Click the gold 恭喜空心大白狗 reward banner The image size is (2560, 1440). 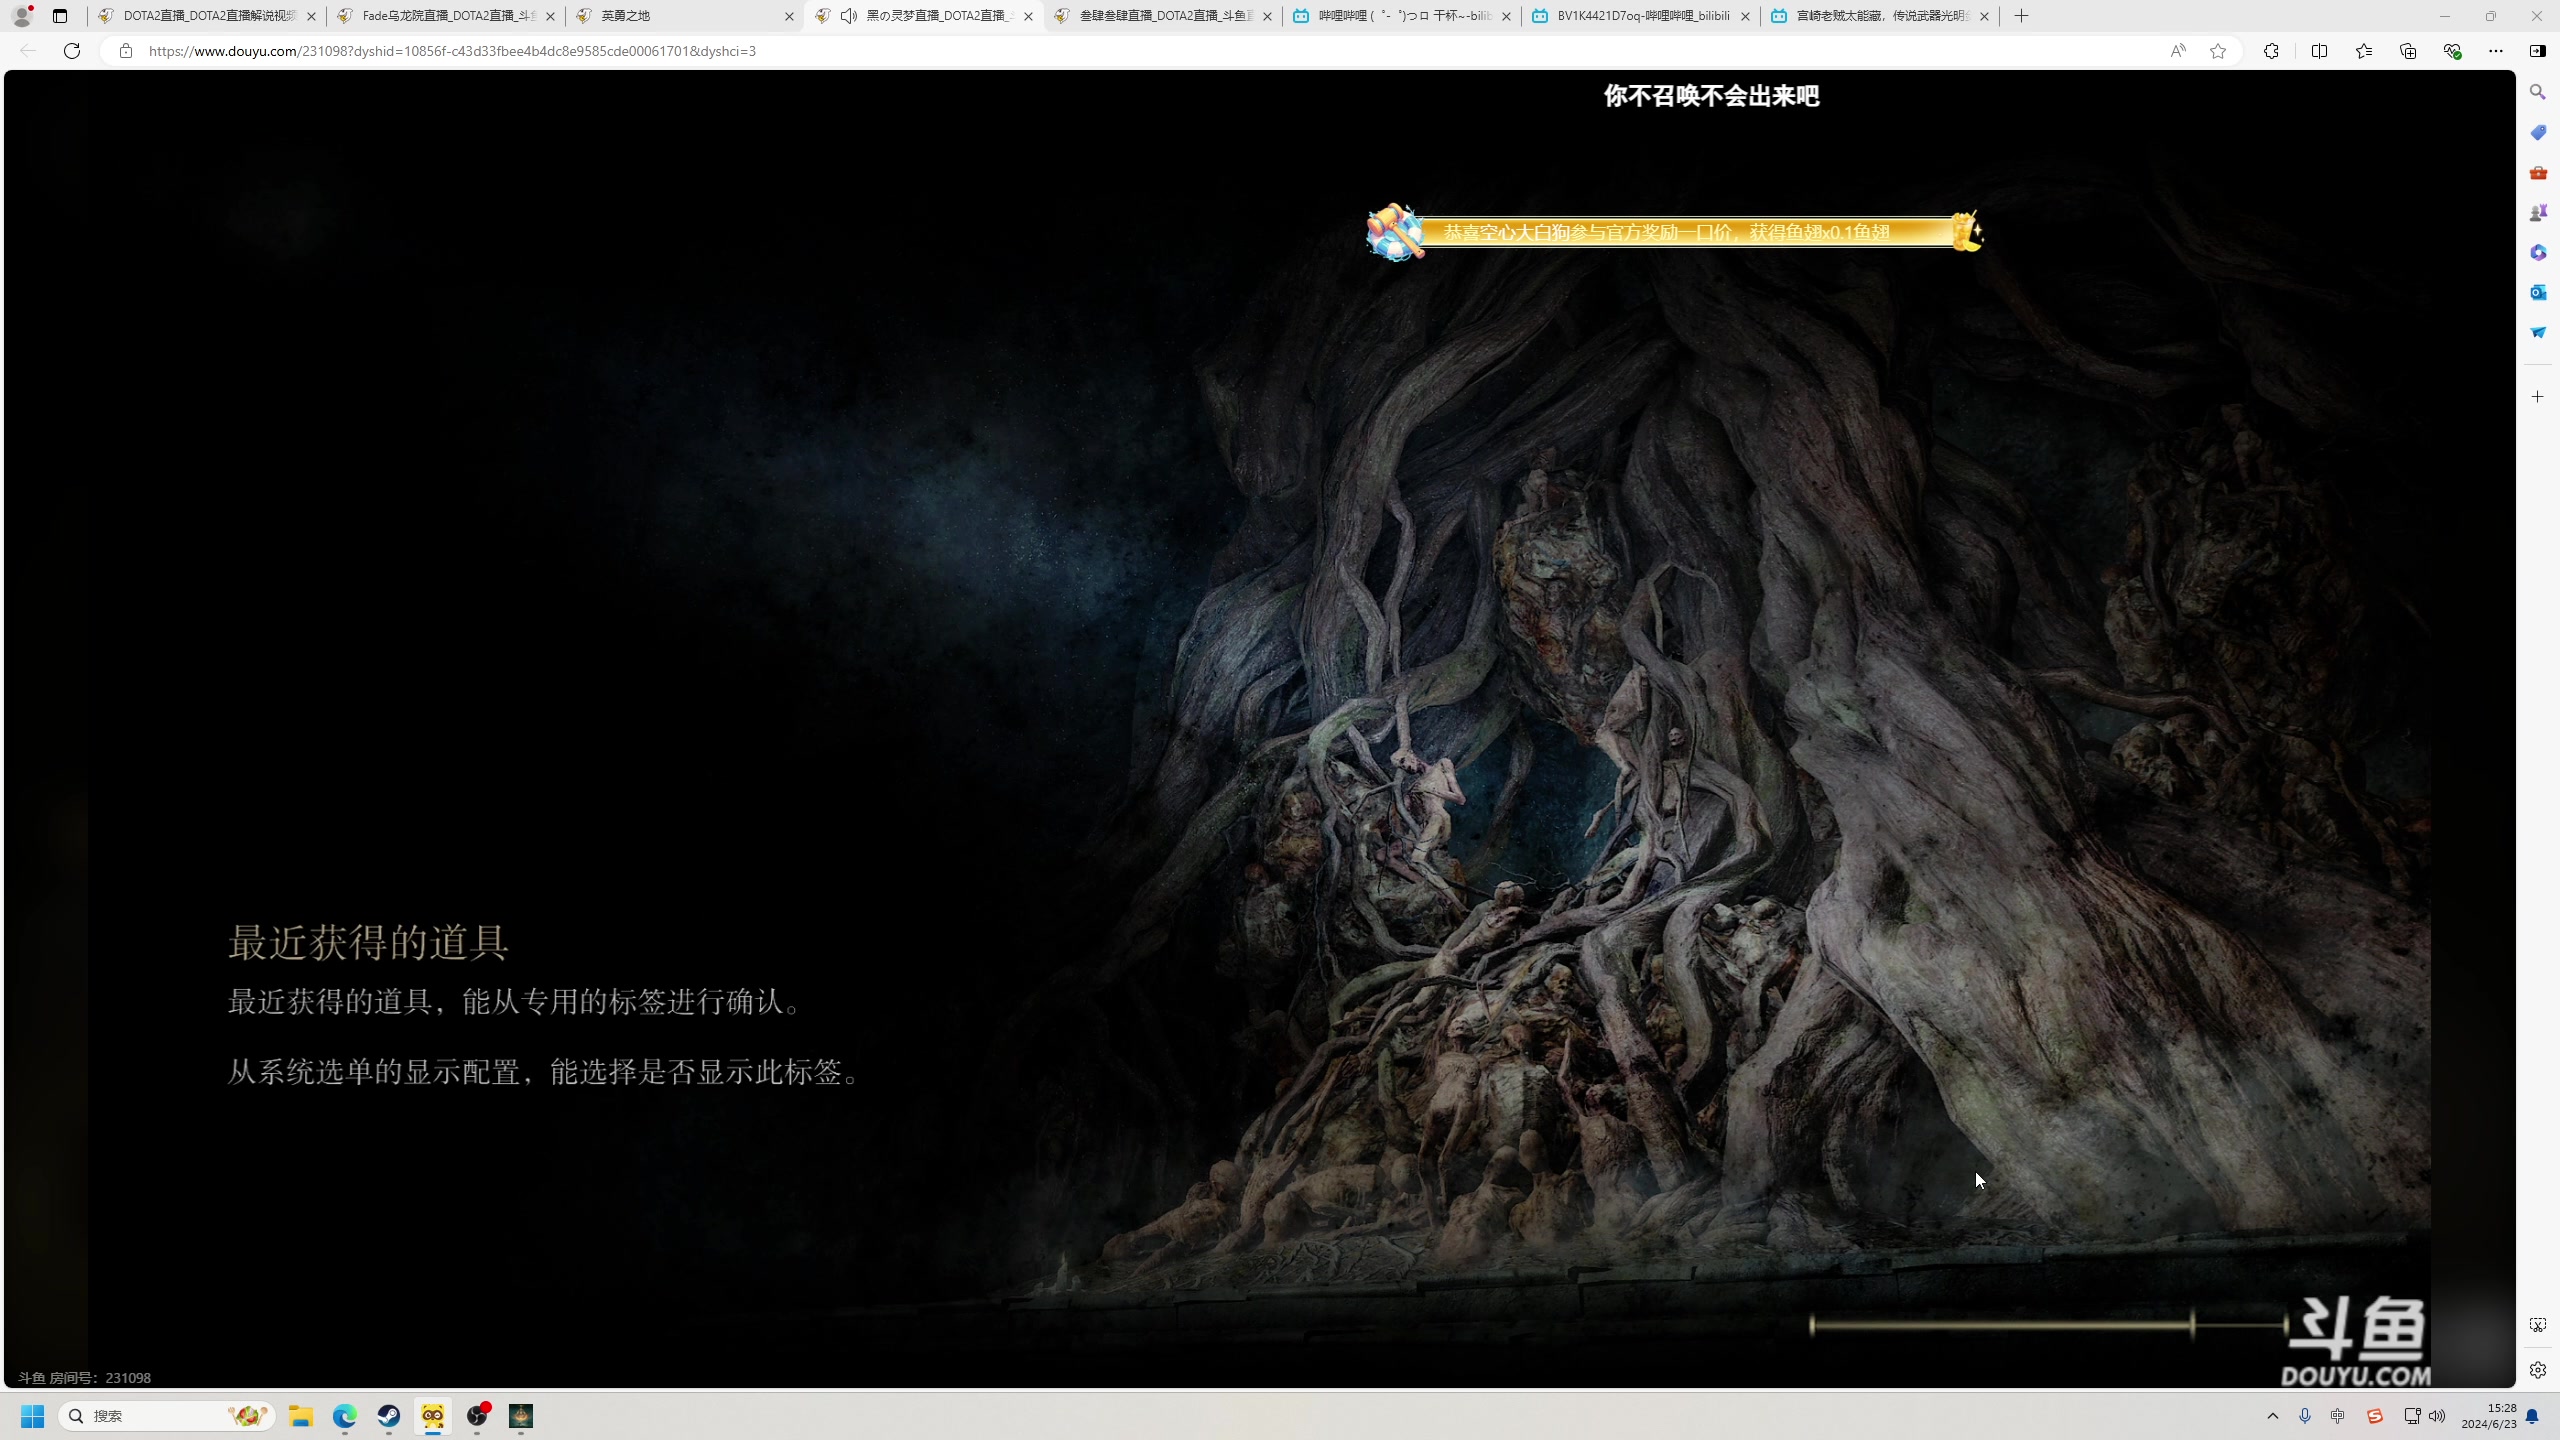click(1675, 232)
